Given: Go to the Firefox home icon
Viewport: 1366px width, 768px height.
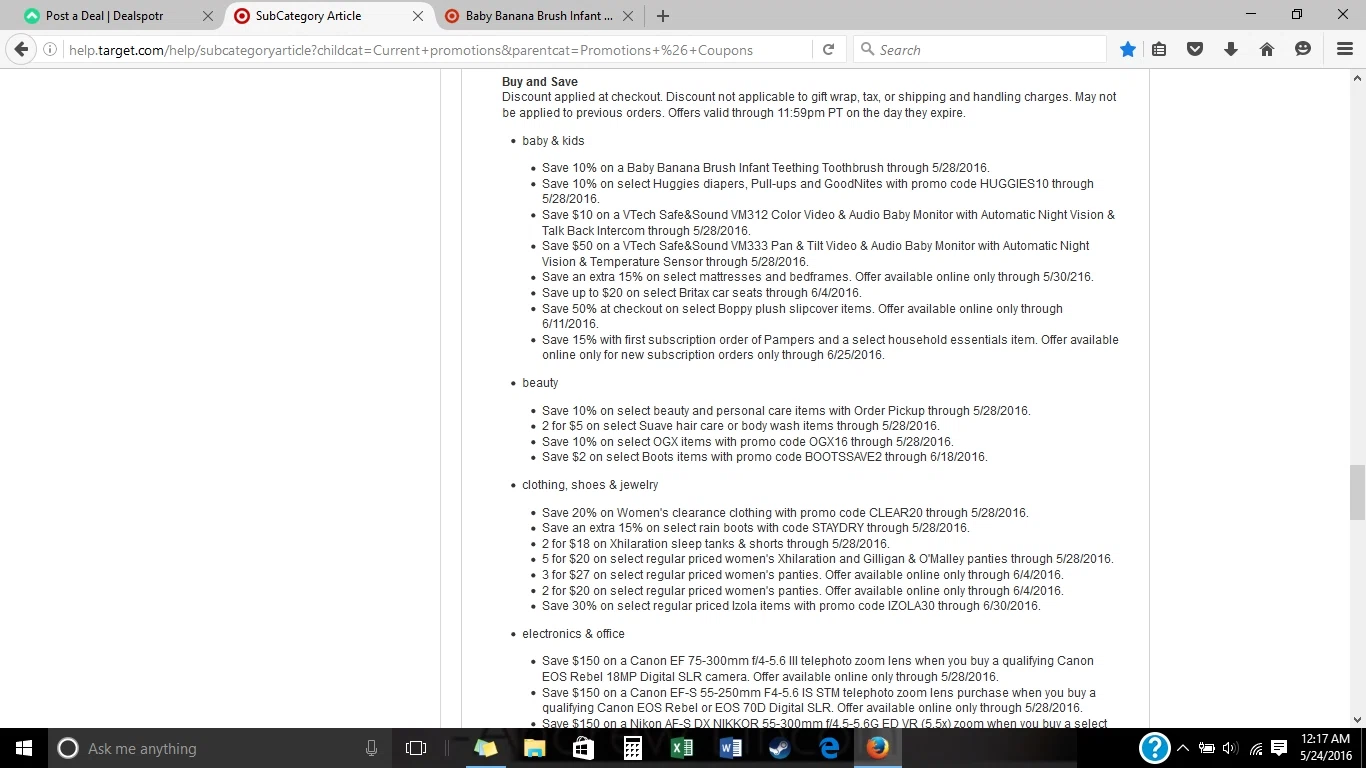Looking at the screenshot, I should 1267,50.
